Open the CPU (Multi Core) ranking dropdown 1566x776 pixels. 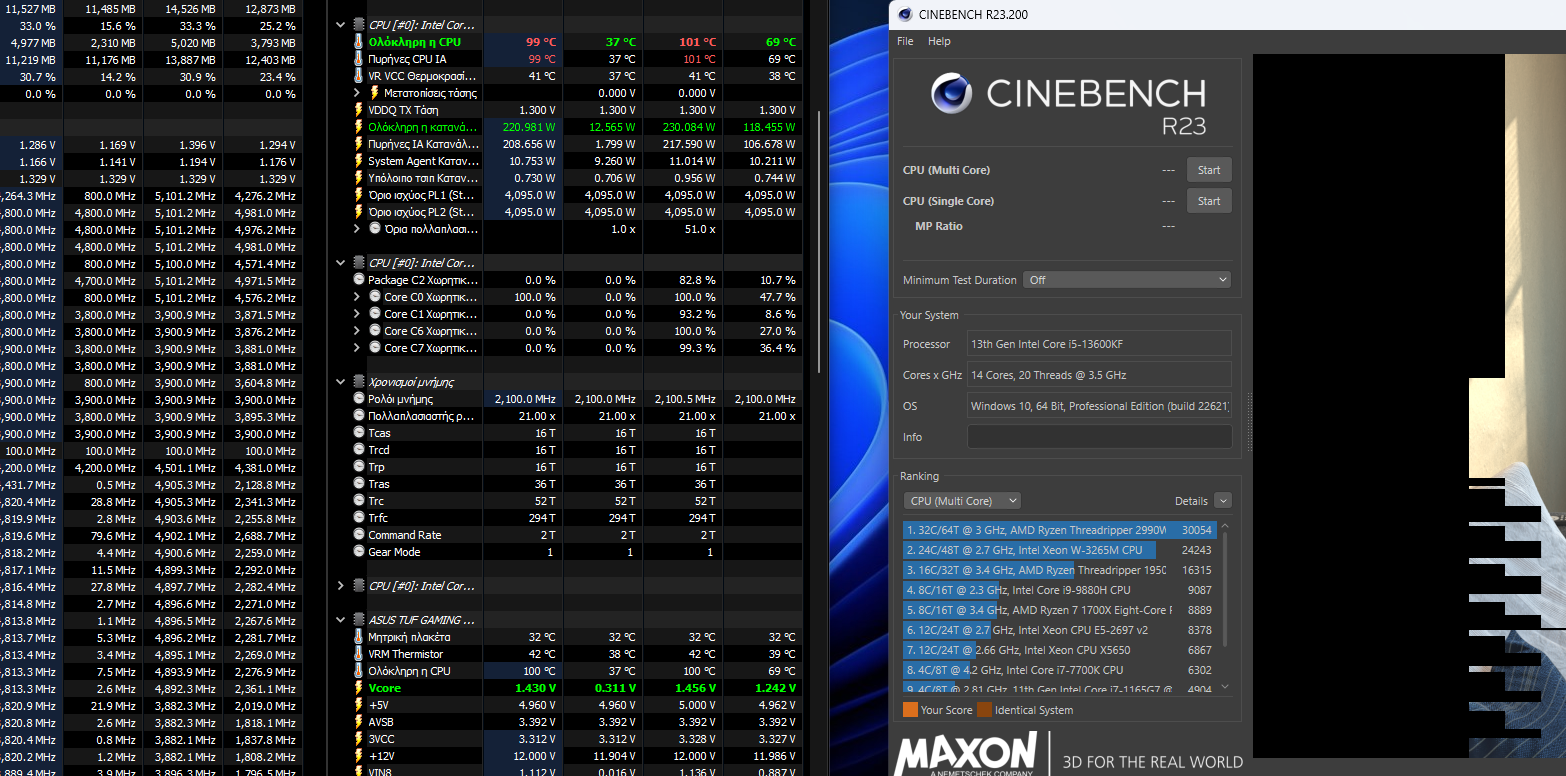(962, 501)
